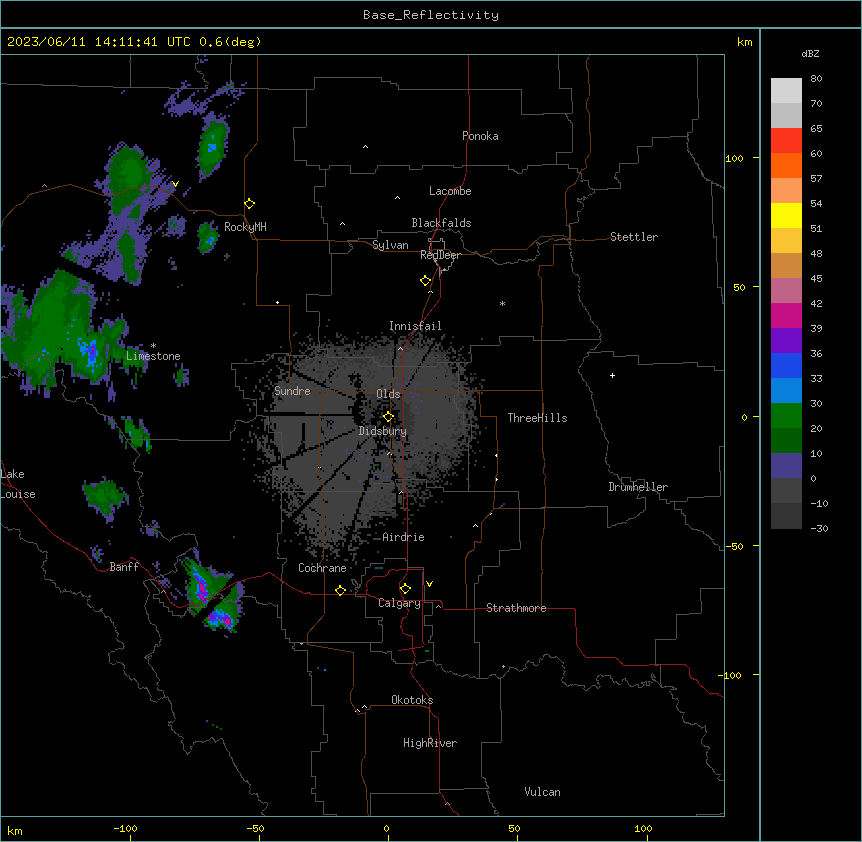Click the Strathmore label
862x842 pixels.
516,608
